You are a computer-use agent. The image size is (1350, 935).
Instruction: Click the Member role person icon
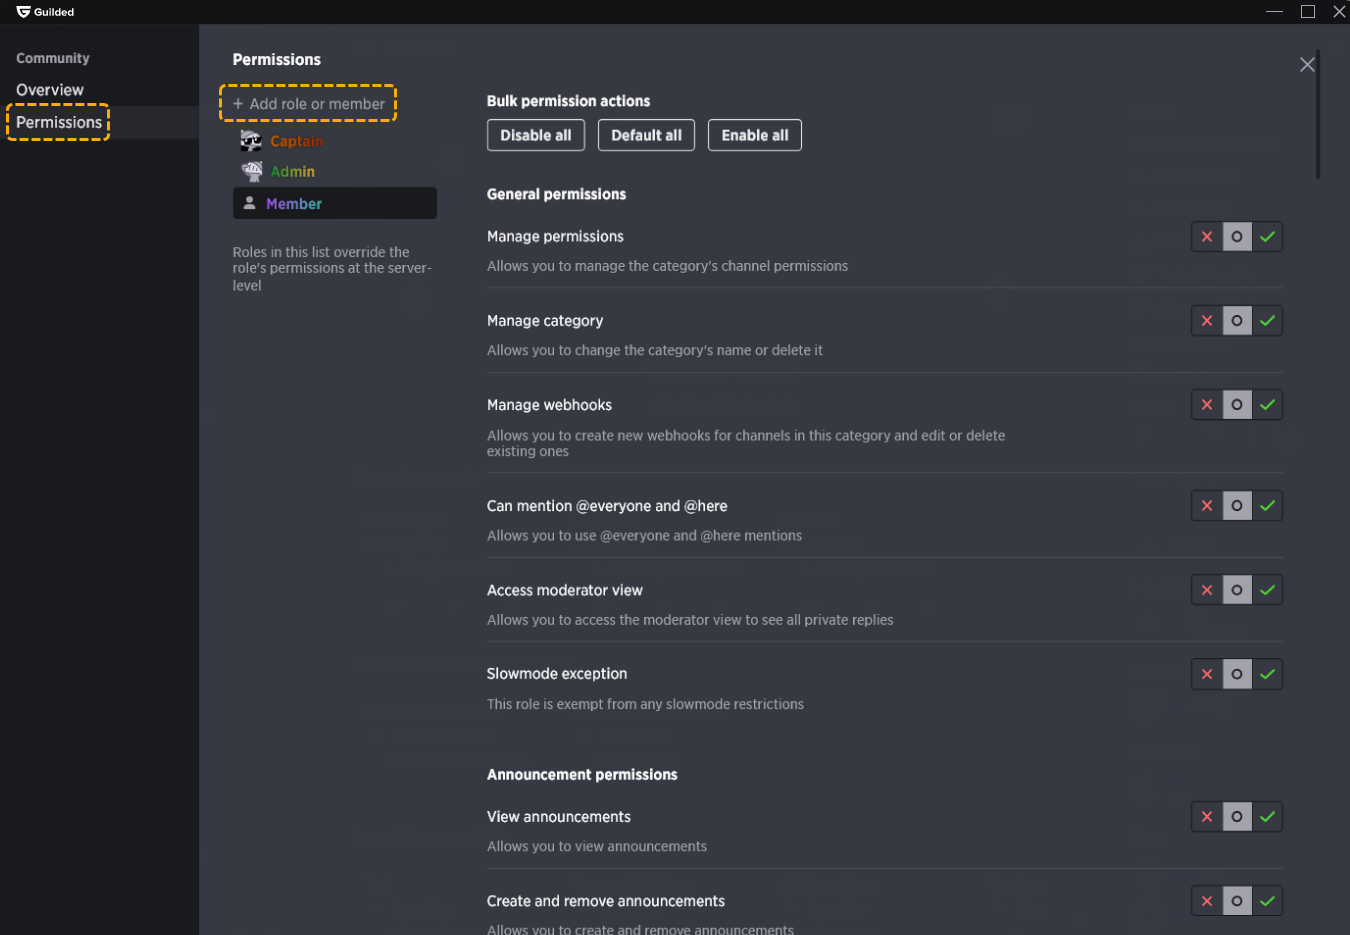[250, 203]
